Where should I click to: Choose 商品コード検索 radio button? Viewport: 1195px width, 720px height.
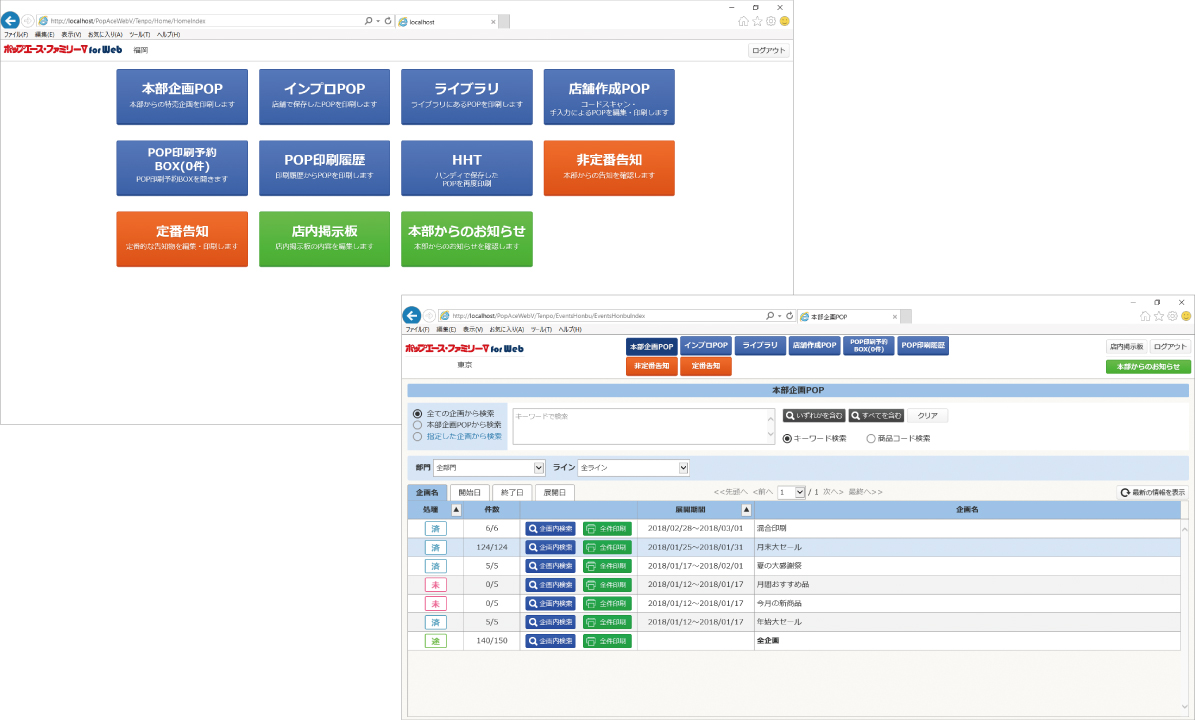point(871,438)
